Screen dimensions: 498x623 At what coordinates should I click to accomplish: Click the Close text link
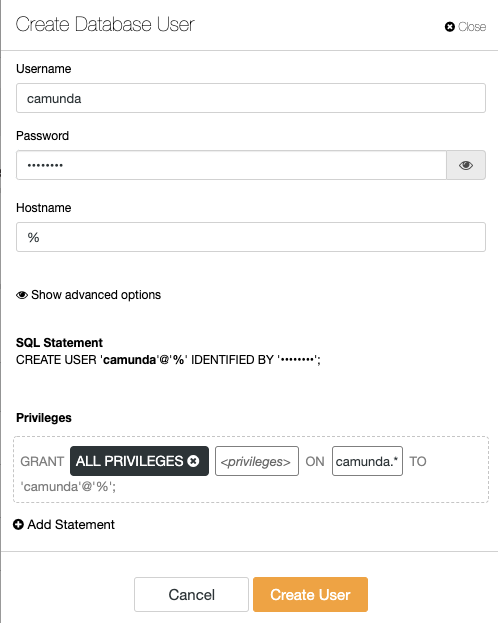(472, 27)
